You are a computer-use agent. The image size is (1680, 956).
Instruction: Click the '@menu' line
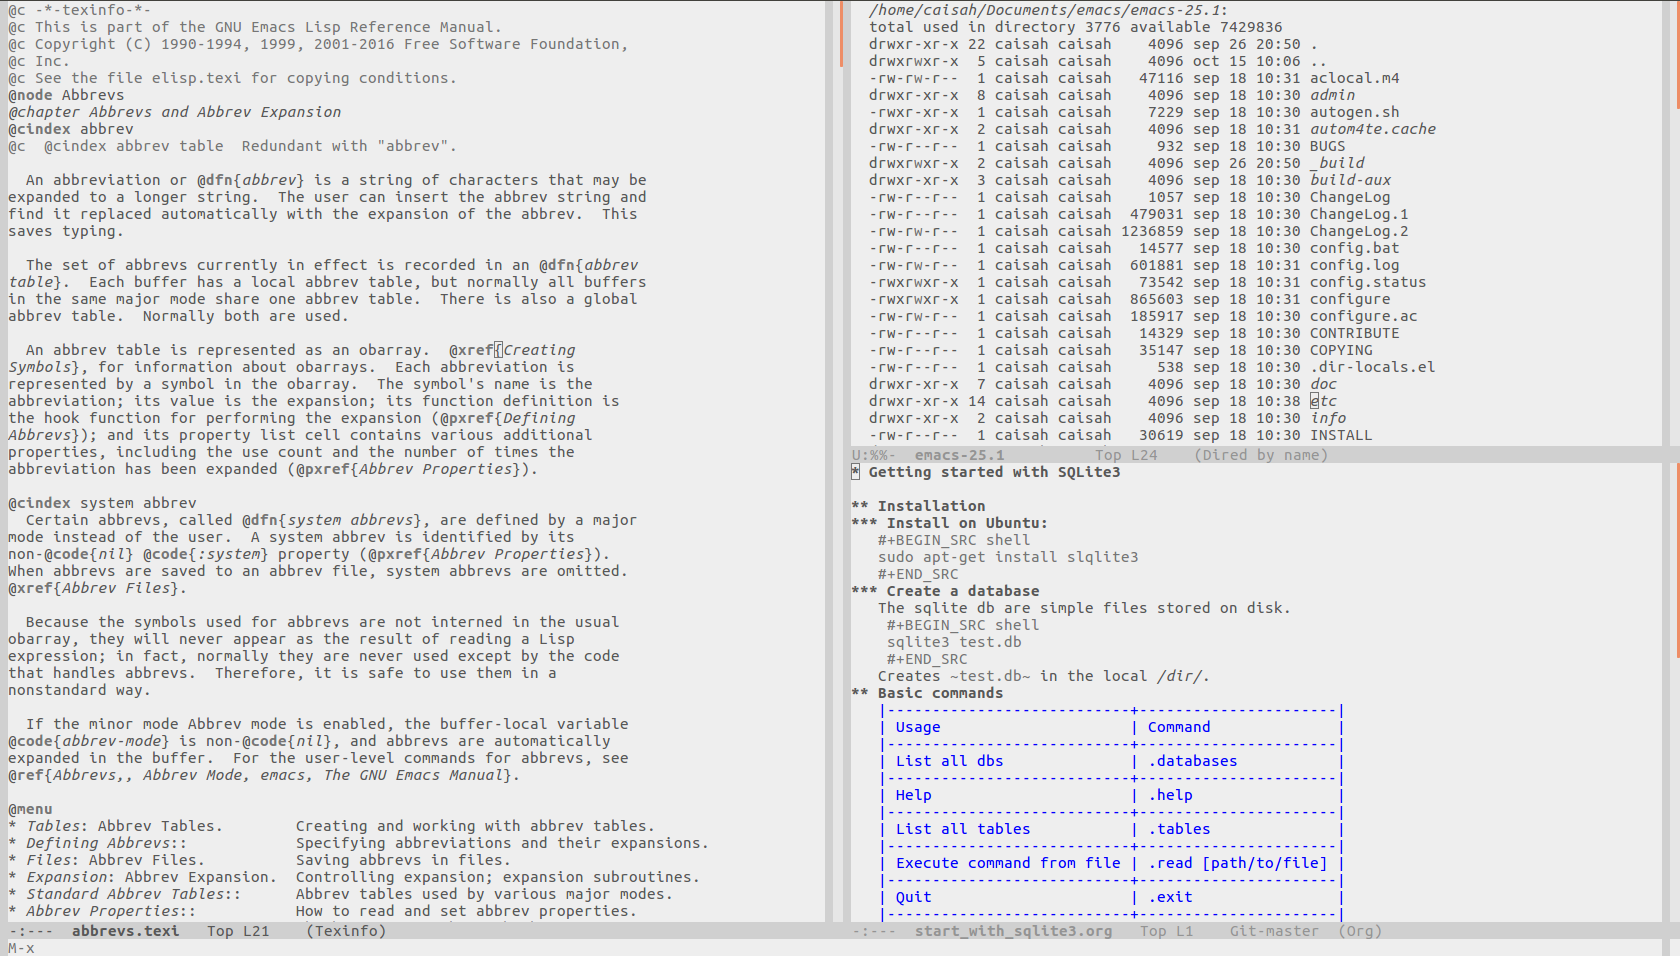coord(30,809)
